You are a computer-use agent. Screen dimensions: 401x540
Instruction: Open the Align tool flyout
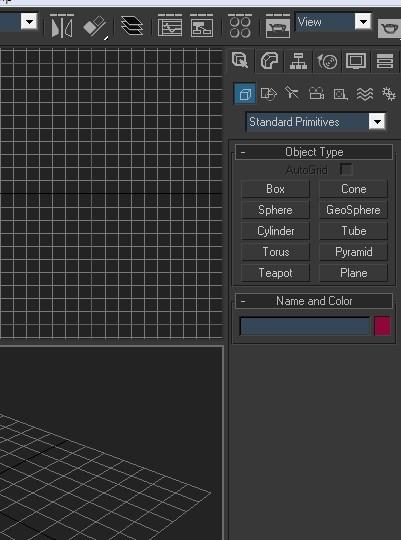pyautogui.click(x=95, y=27)
